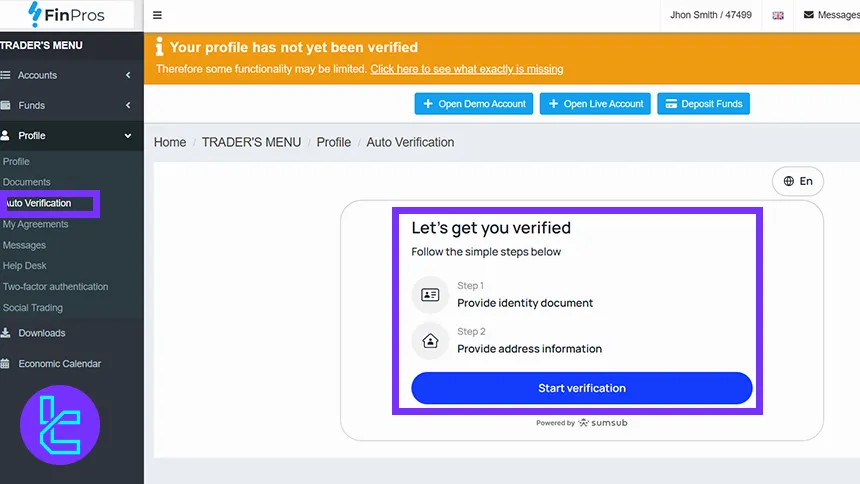Open the Profile submenu item
Screen dimensions: 860x484
click(16, 161)
